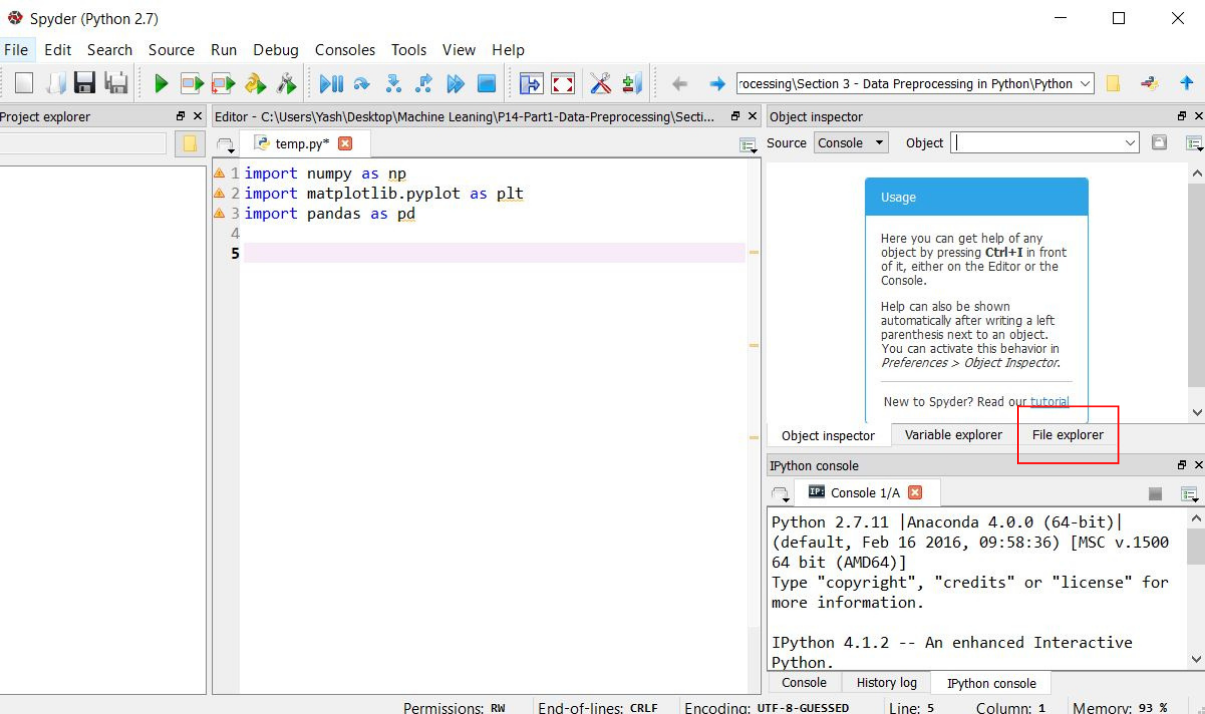
Task: Open Spyder Preferences via toolbar wrench icon
Action: click(601, 82)
